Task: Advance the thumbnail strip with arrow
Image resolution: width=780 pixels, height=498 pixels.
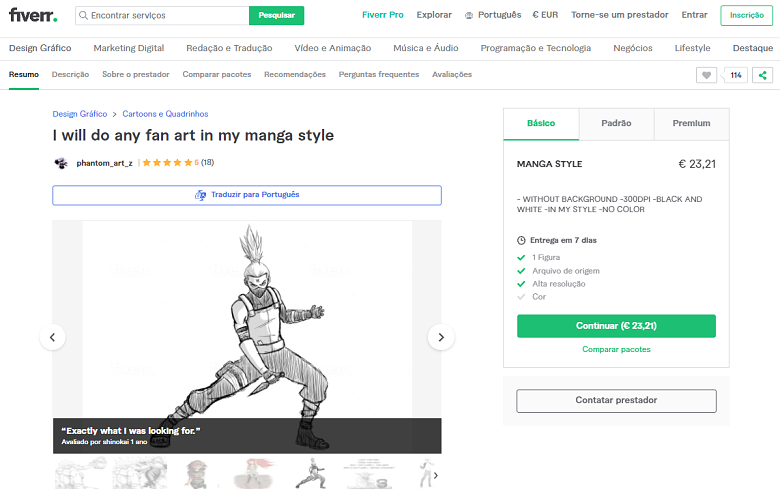Action: pos(435,476)
